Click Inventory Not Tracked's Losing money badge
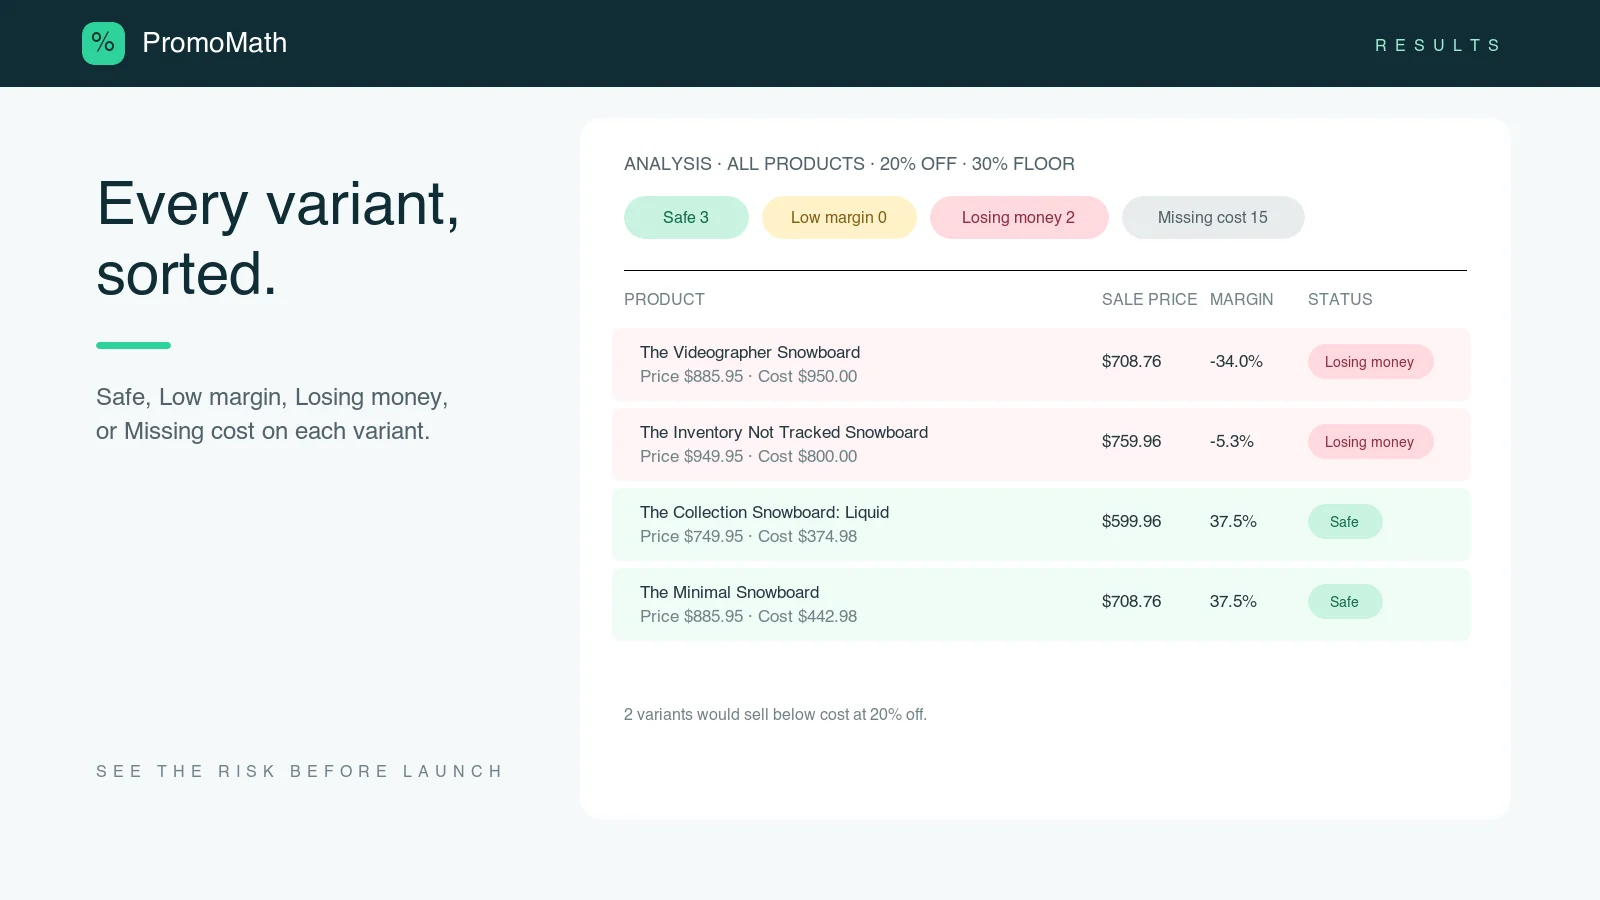Screen dimensions: 1600x900 coord(1370,442)
